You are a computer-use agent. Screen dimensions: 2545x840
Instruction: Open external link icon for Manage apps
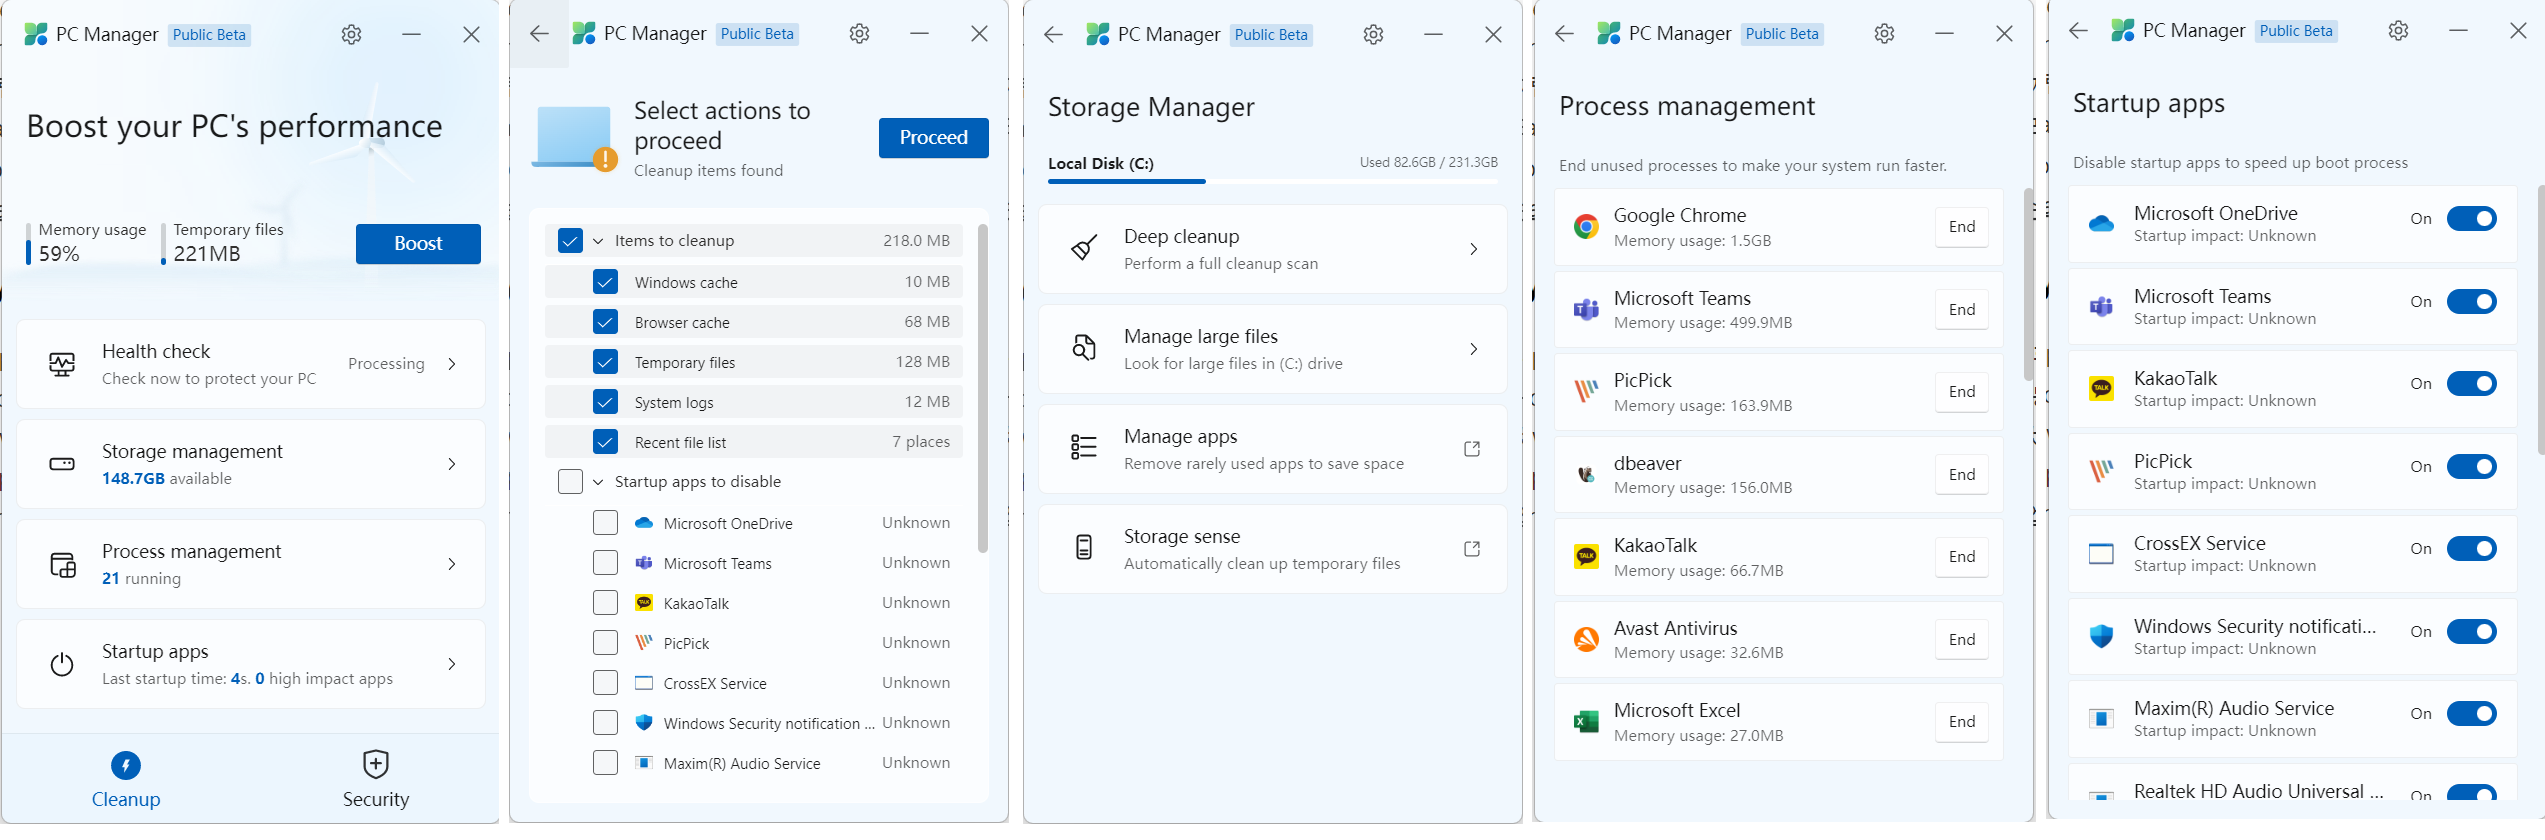(x=1472, y=449)
